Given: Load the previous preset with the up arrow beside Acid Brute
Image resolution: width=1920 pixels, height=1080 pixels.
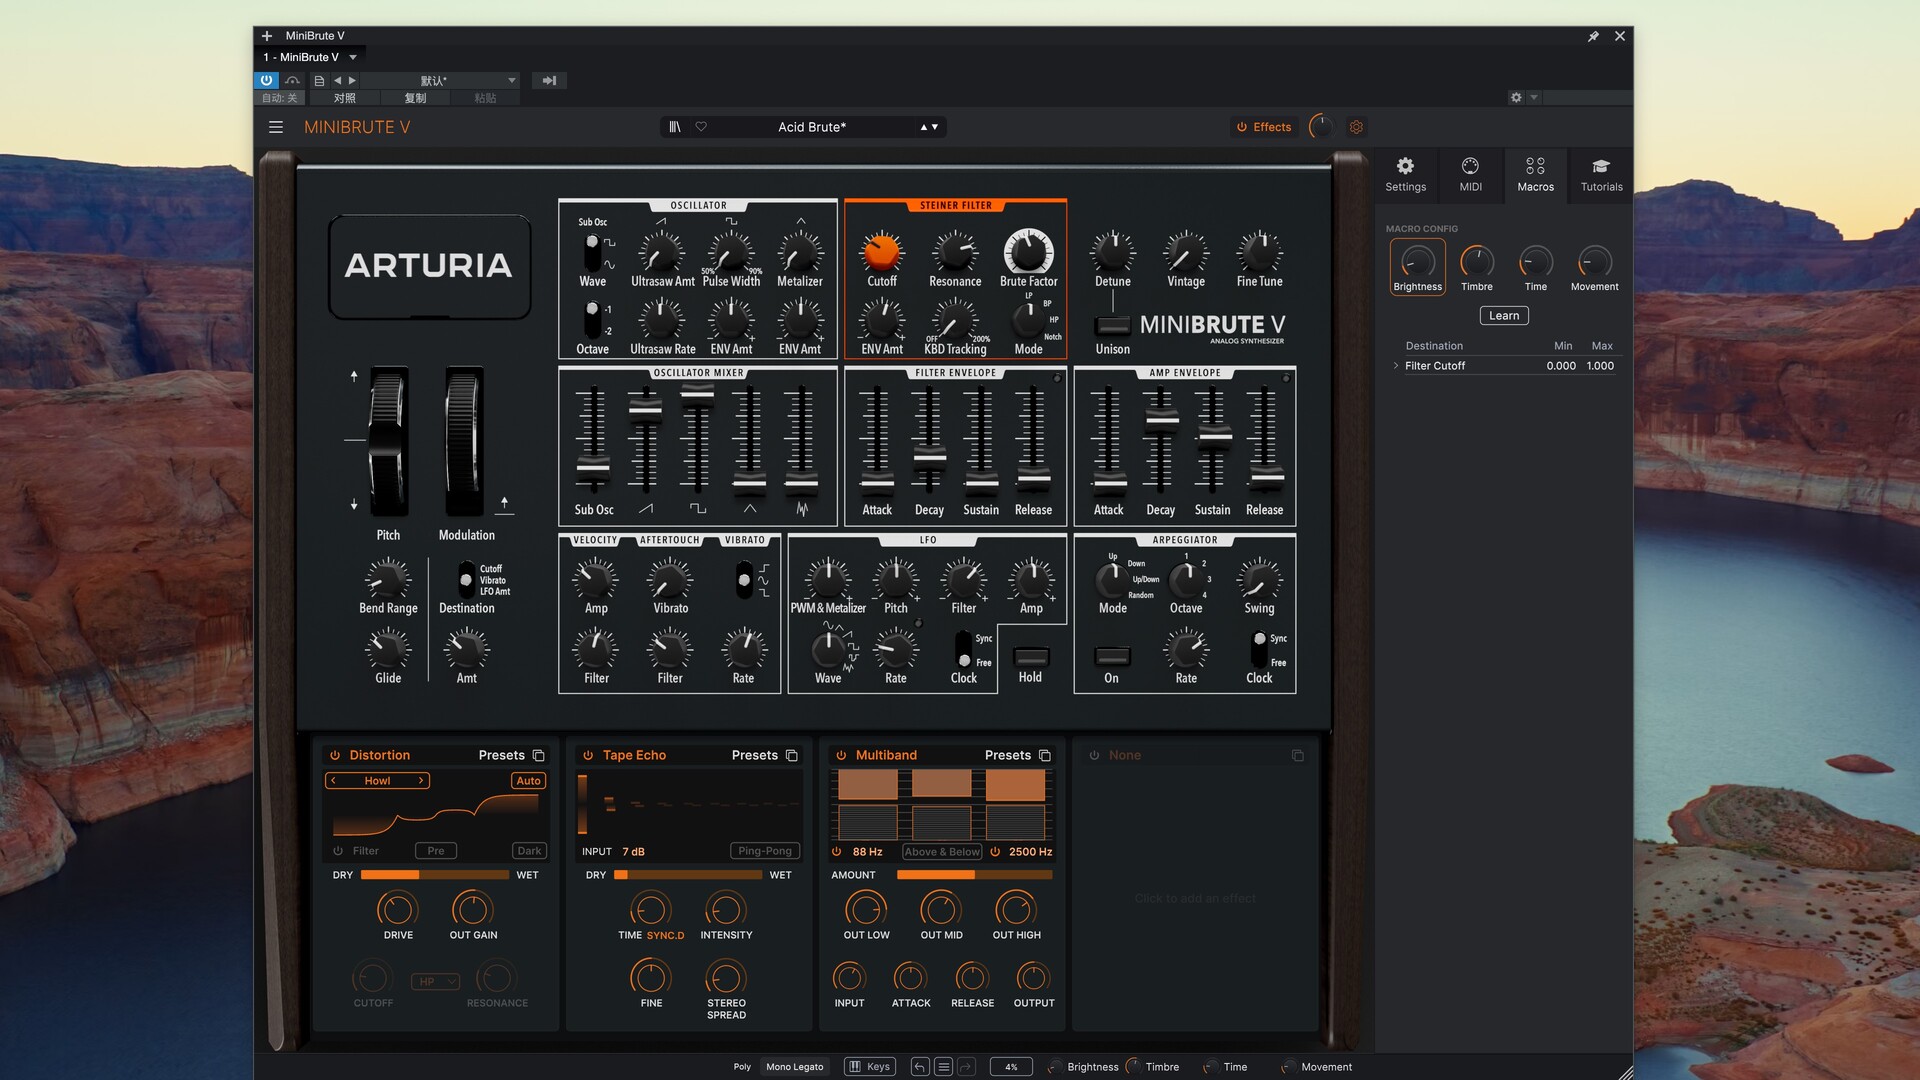Looking at the screenshot, I should pos(924,127).
